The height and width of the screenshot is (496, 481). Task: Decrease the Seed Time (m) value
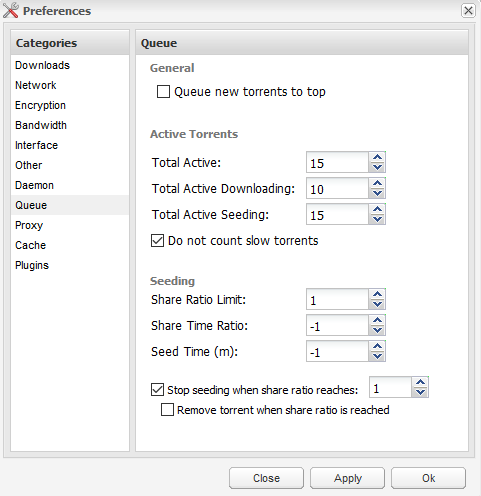coord(377,356)
